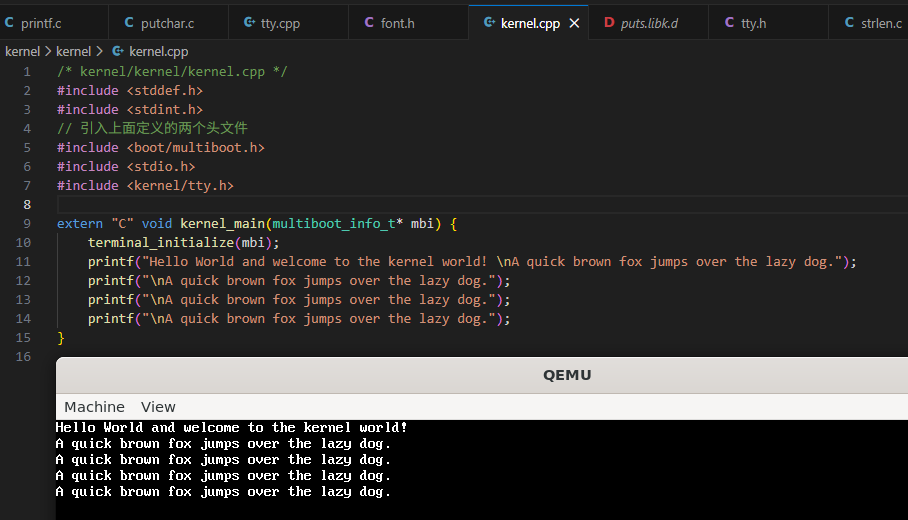Switch to the putchar.c tab
The image size is (908, 520).
click(x=167, y=22)
